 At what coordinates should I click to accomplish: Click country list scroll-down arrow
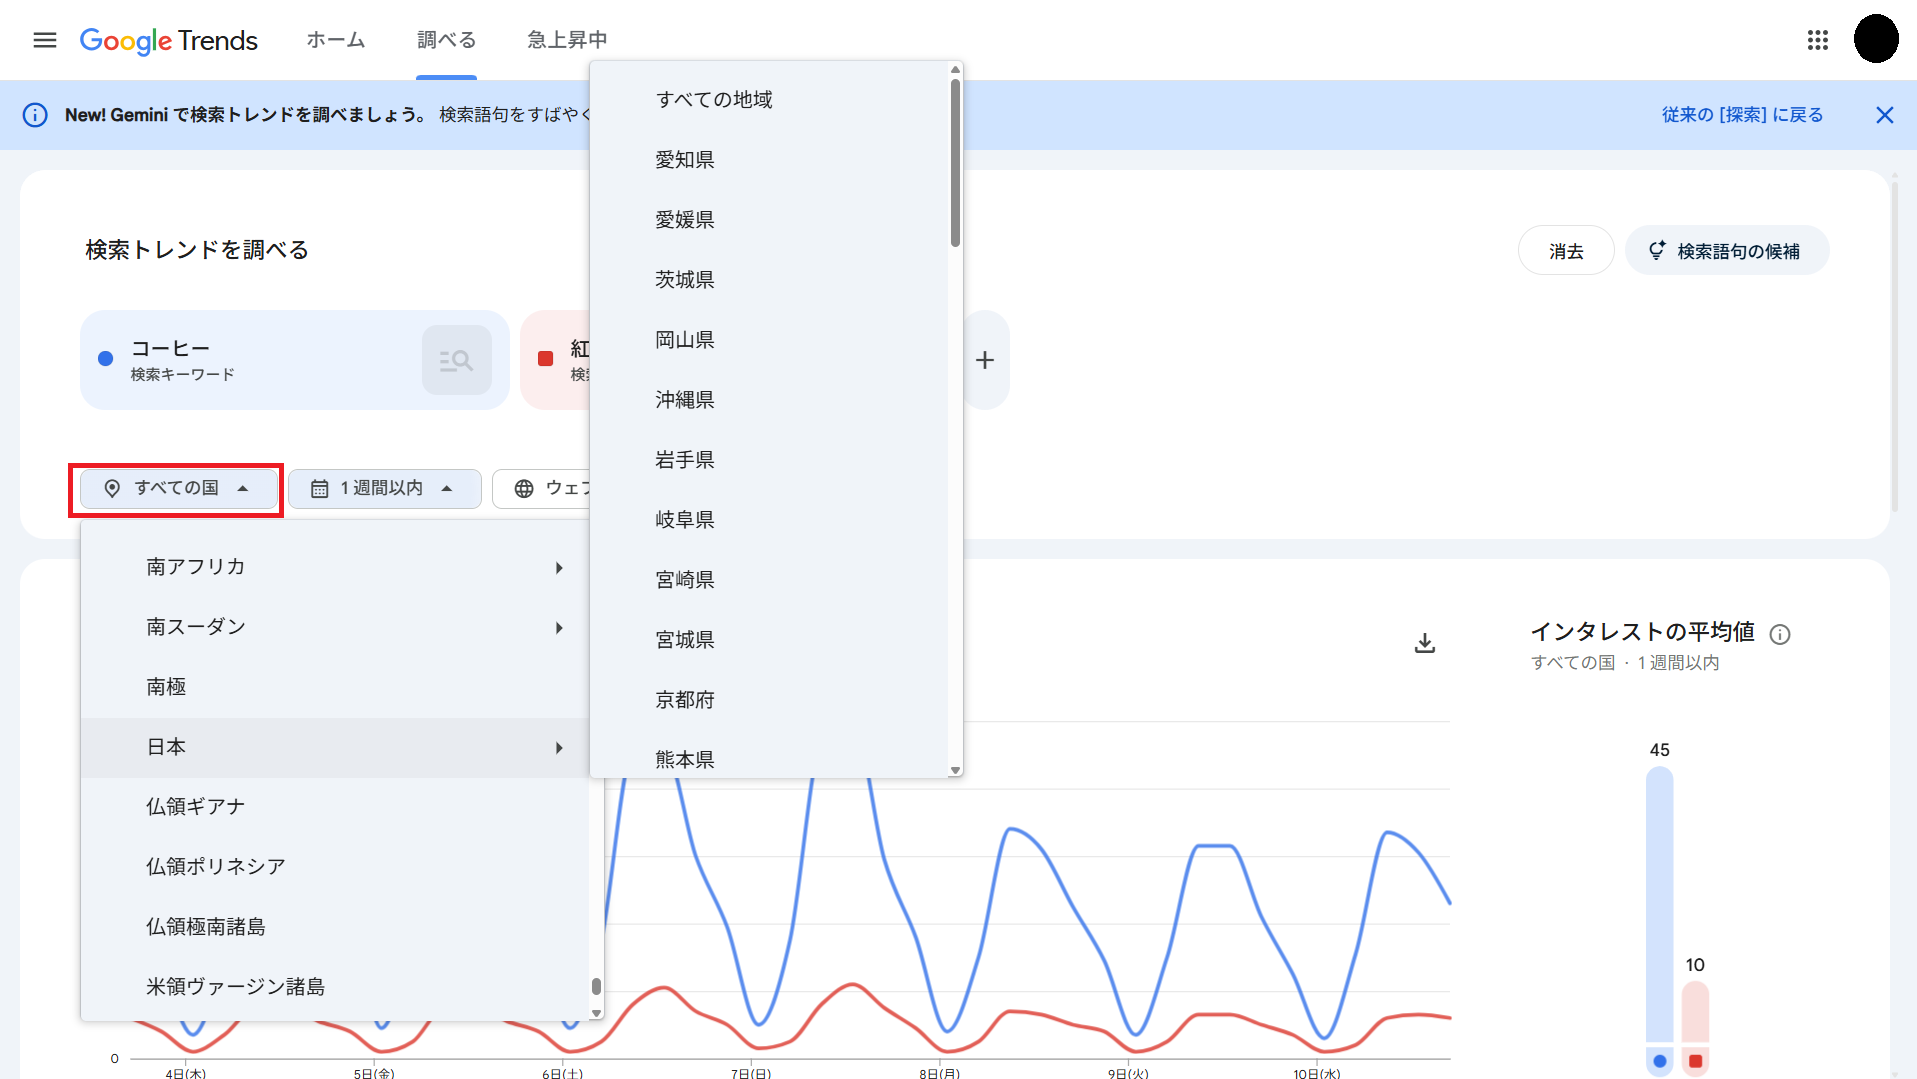pyautogui.click(x=596, y=1013)
